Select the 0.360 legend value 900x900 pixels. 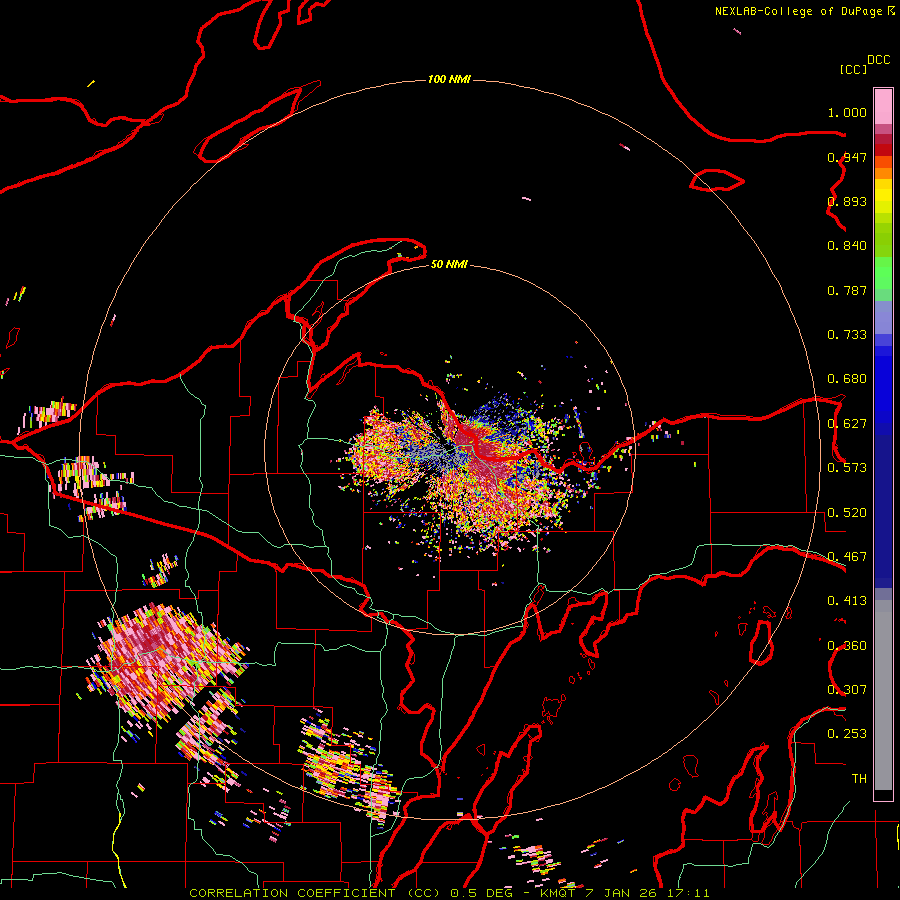coord(847,646)
